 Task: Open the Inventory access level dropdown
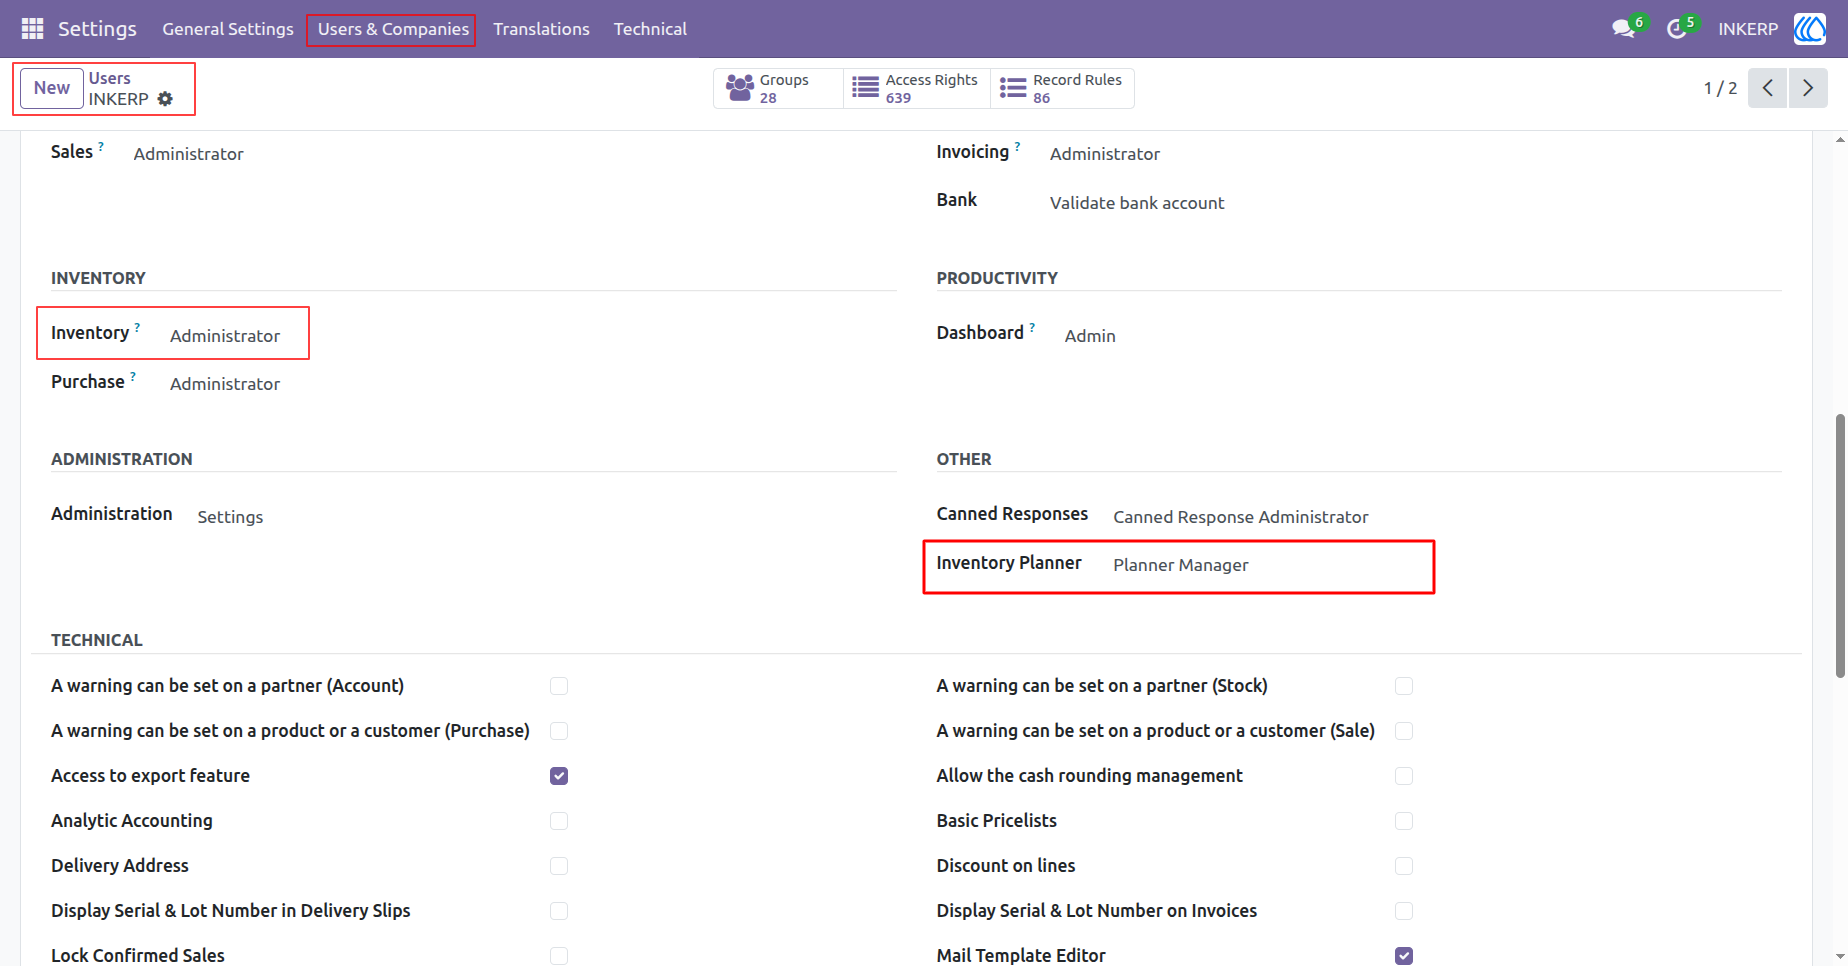225,336
